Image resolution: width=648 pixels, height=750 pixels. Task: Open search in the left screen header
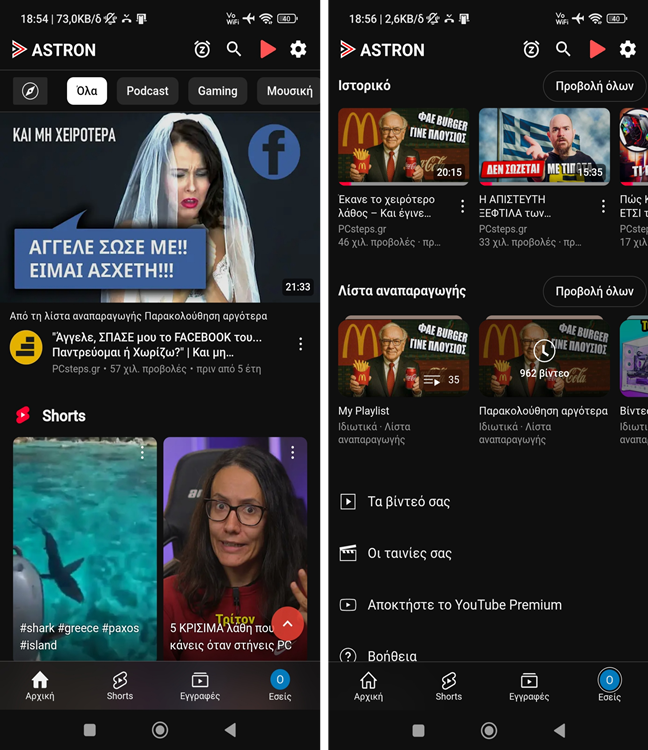234,49
